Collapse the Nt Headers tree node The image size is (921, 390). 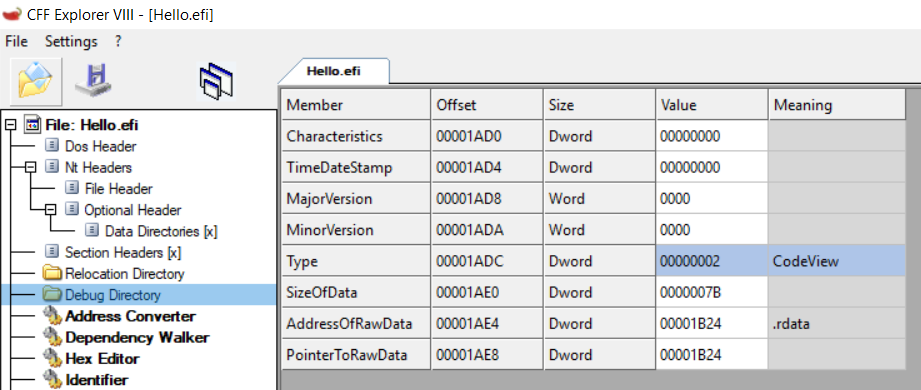[x=31, y=167]
